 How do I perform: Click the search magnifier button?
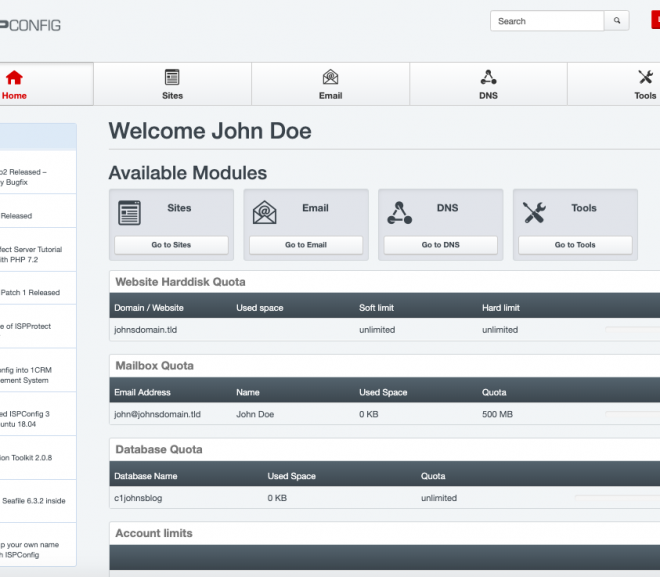click(617, 21)
